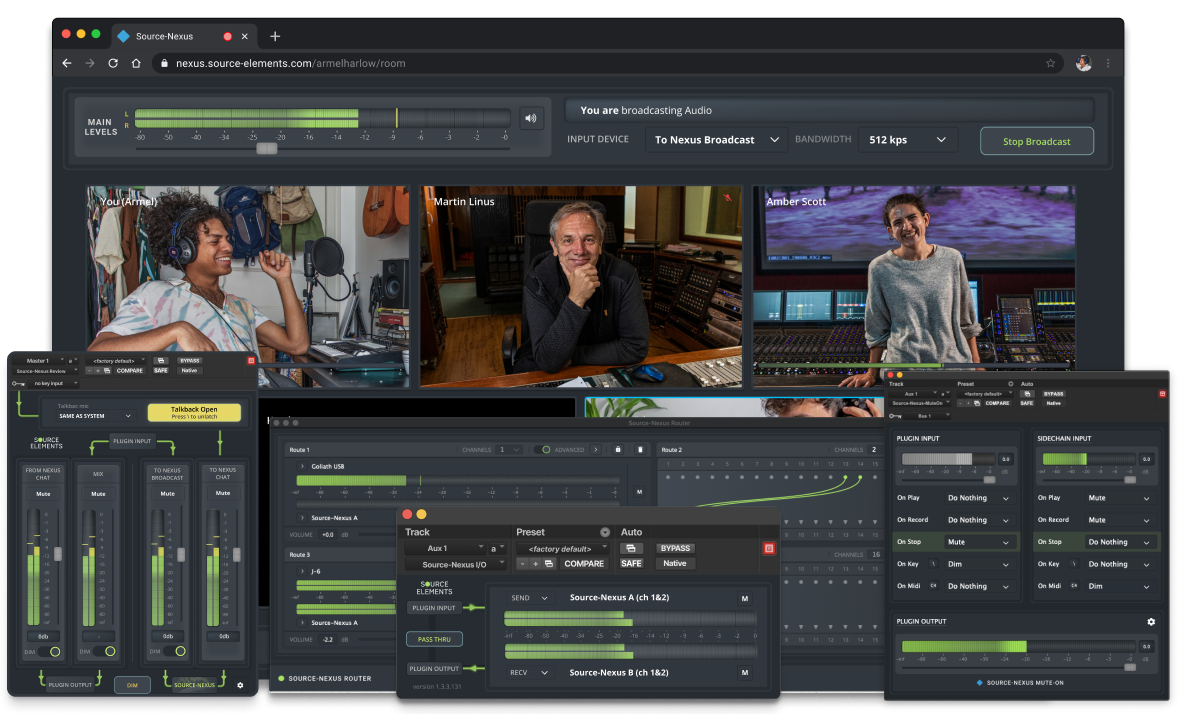This screenshot has height=714, width=1181.
Task: Click COMPARE in Source-Nexus I/O plugin
Action: point(584,563)
